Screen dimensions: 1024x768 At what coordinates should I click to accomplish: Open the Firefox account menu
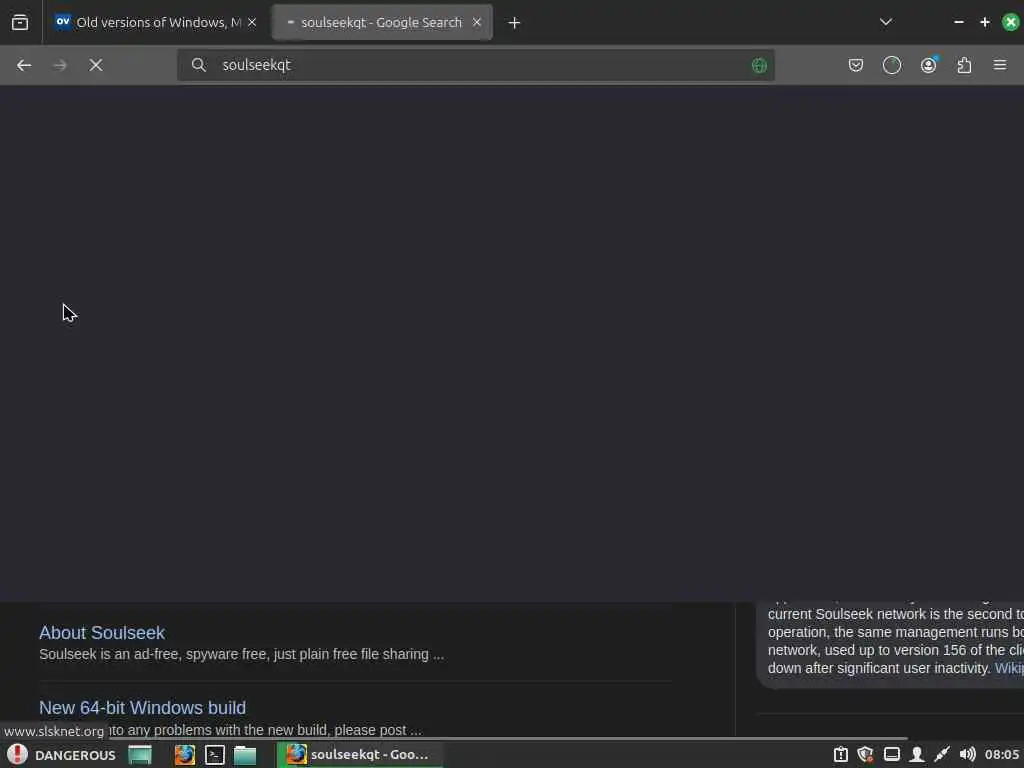click(928, 65)
